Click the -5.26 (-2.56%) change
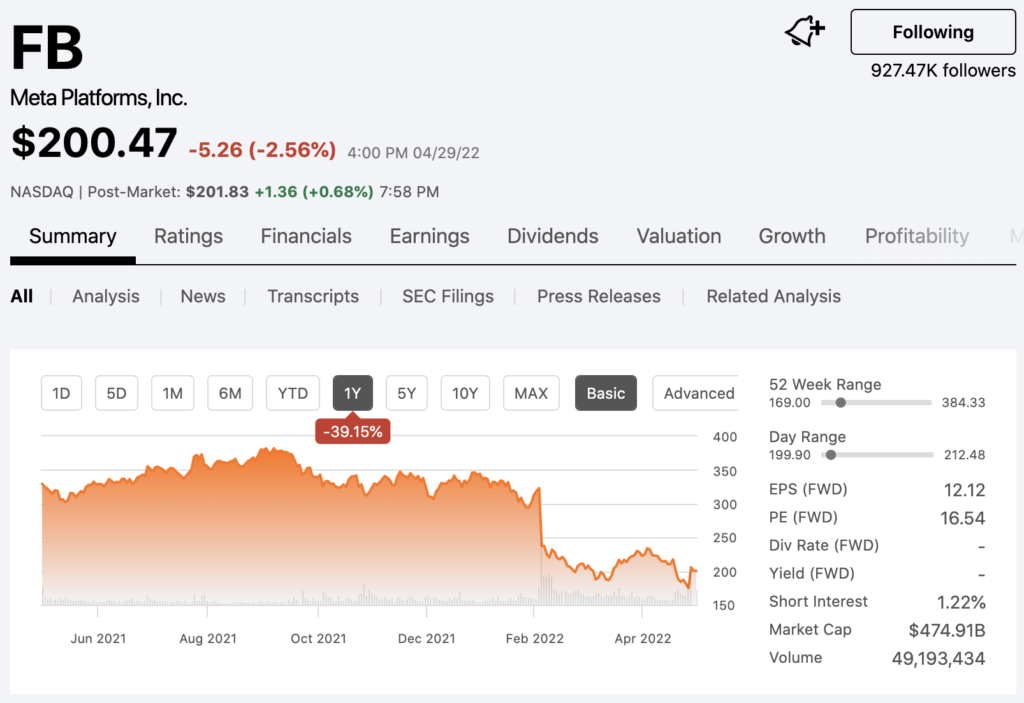This screenshot has height=703, width=1024. [263, 150]
